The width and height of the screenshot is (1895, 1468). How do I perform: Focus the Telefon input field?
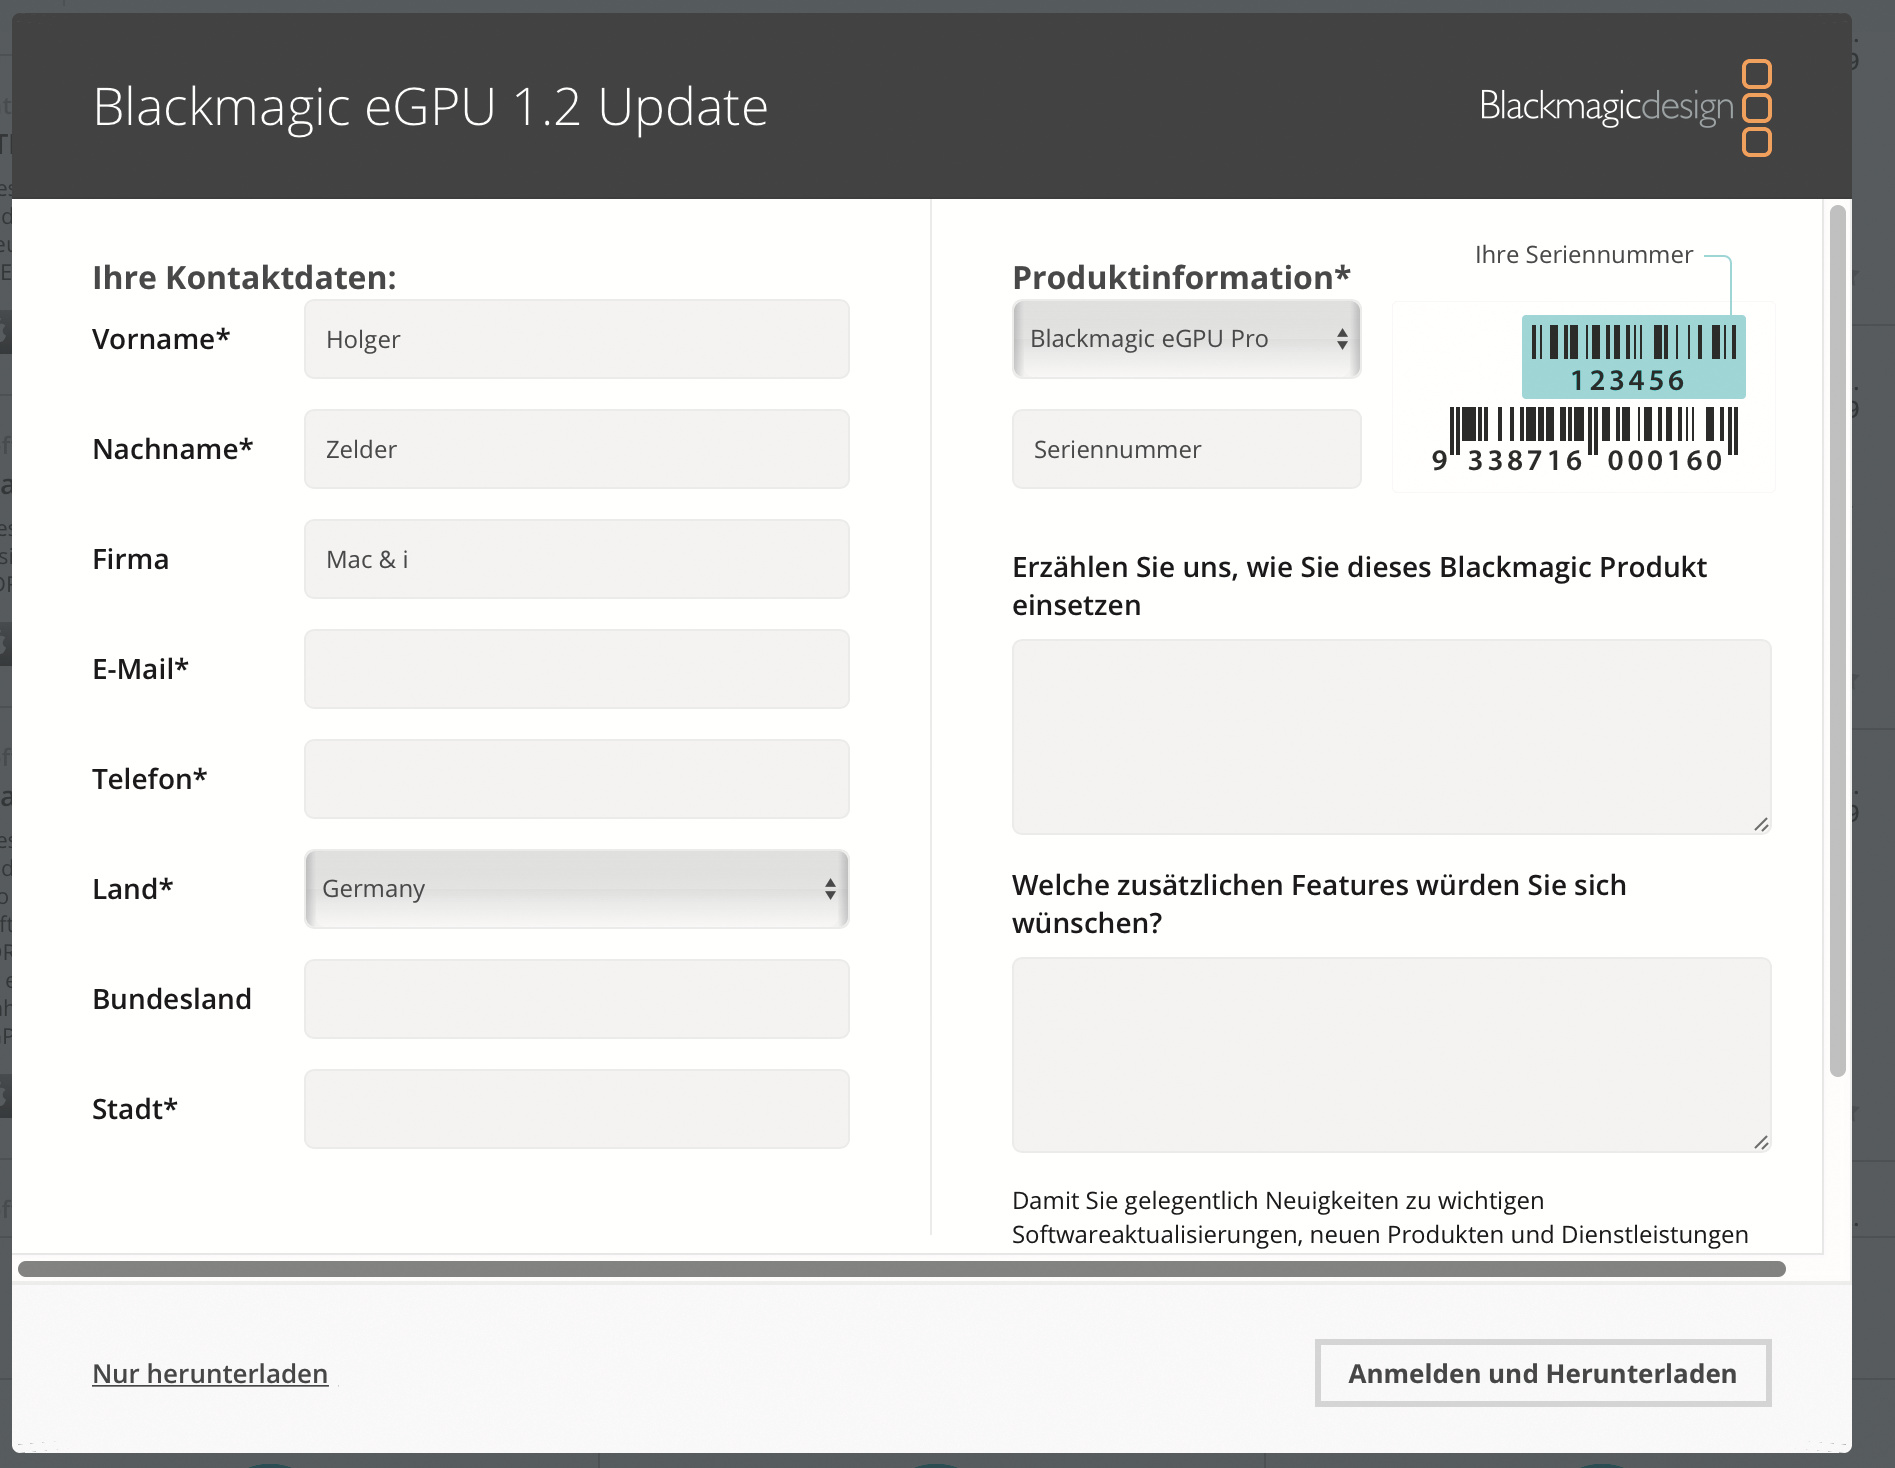point(577,779)
